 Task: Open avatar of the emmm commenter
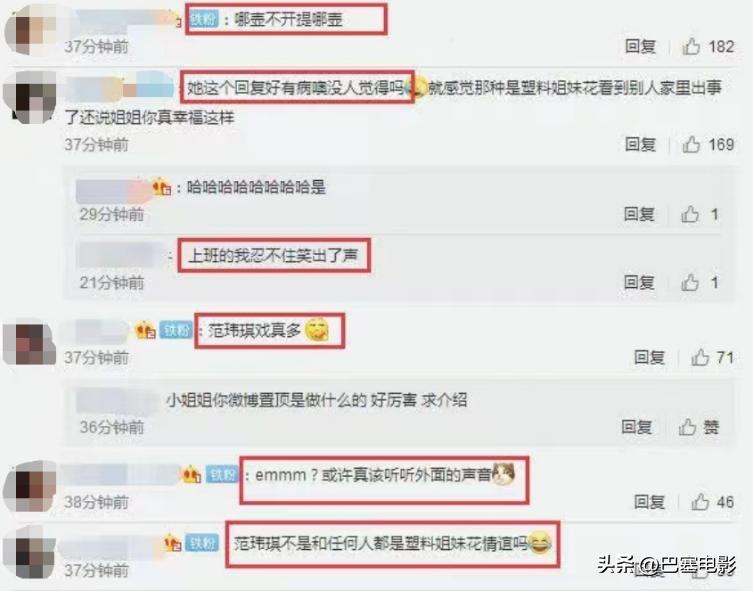coord(30,487)
